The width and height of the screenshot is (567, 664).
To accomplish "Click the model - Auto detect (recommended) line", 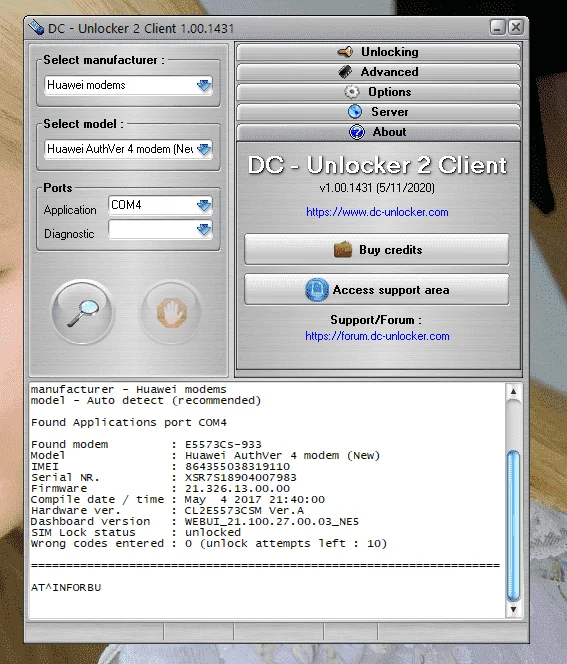I will tap(146, 401).
